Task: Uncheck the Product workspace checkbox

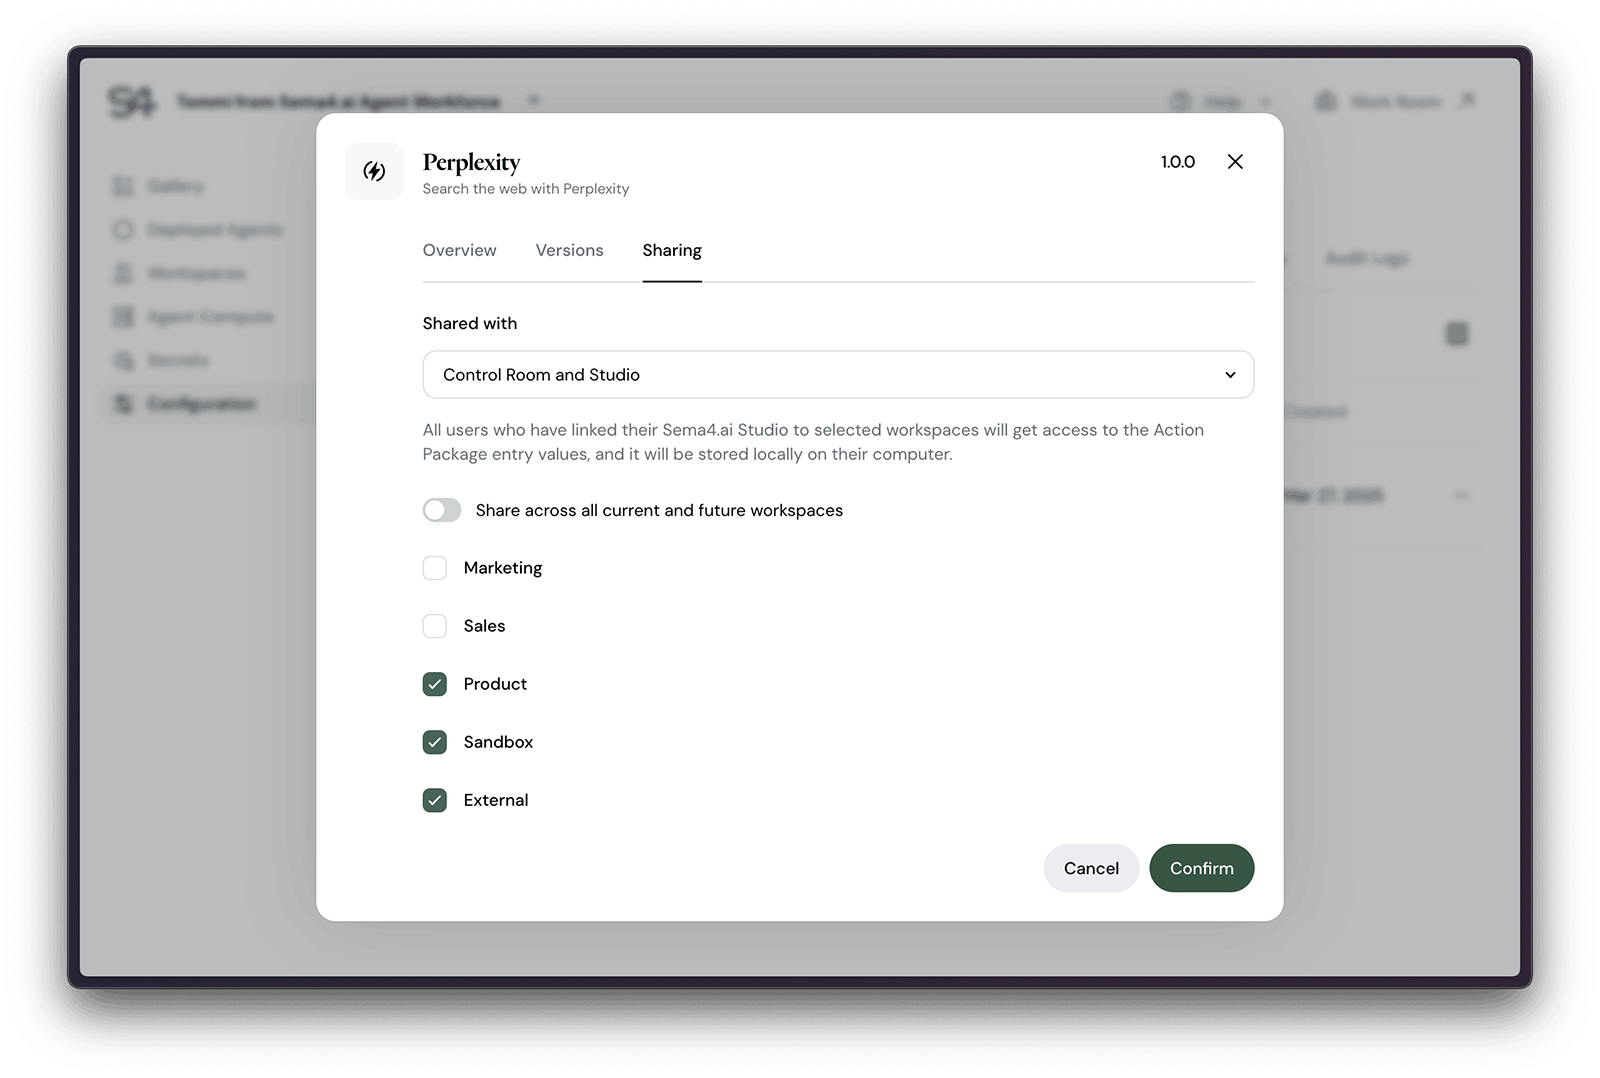Action: click(435, 684)
